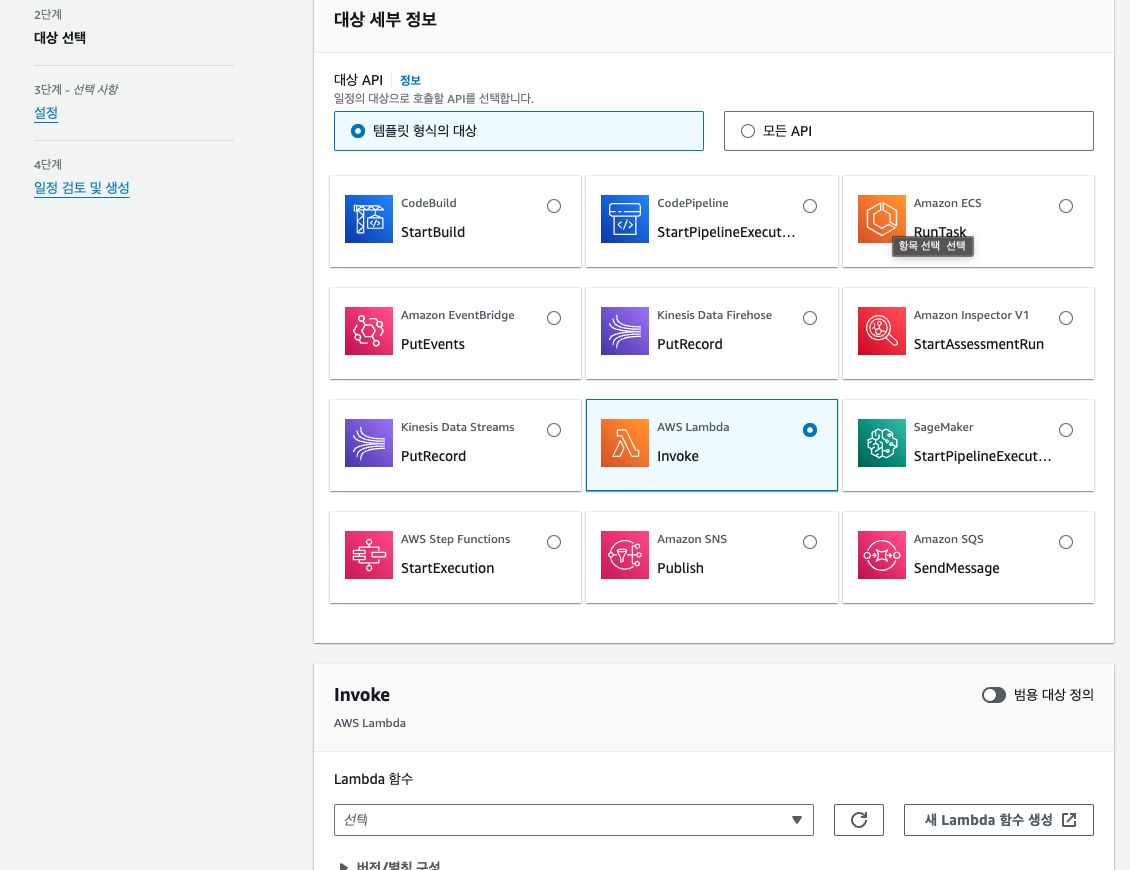Select Amazon SQS SendMessage radio button
1130x870 pixels.
point(1066,542)
